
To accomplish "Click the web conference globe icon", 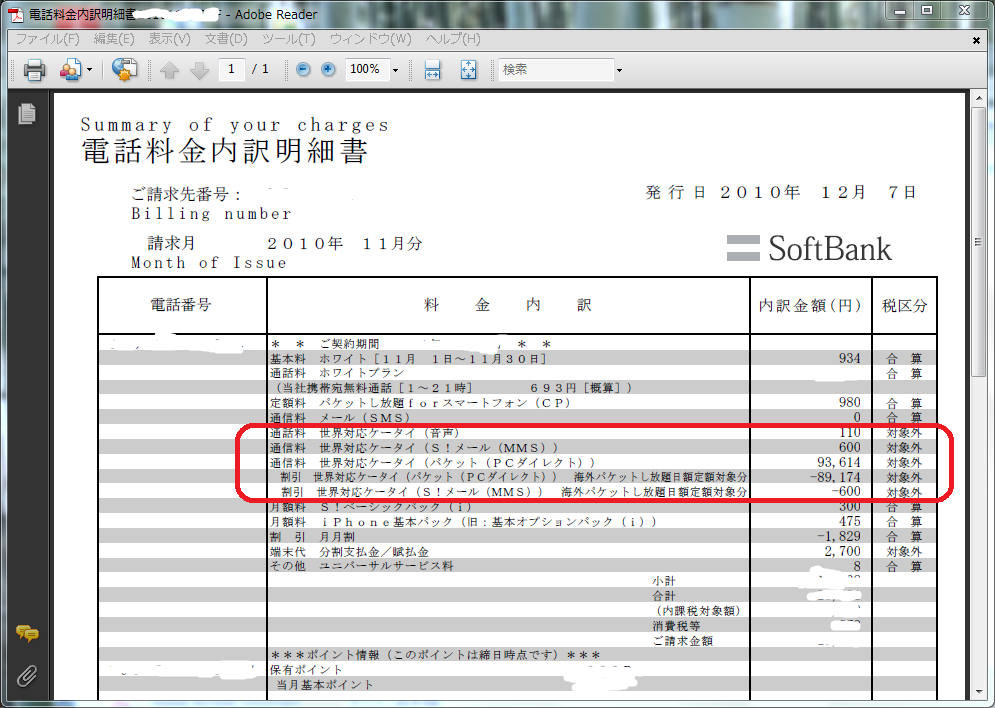I will click(124, 69).
